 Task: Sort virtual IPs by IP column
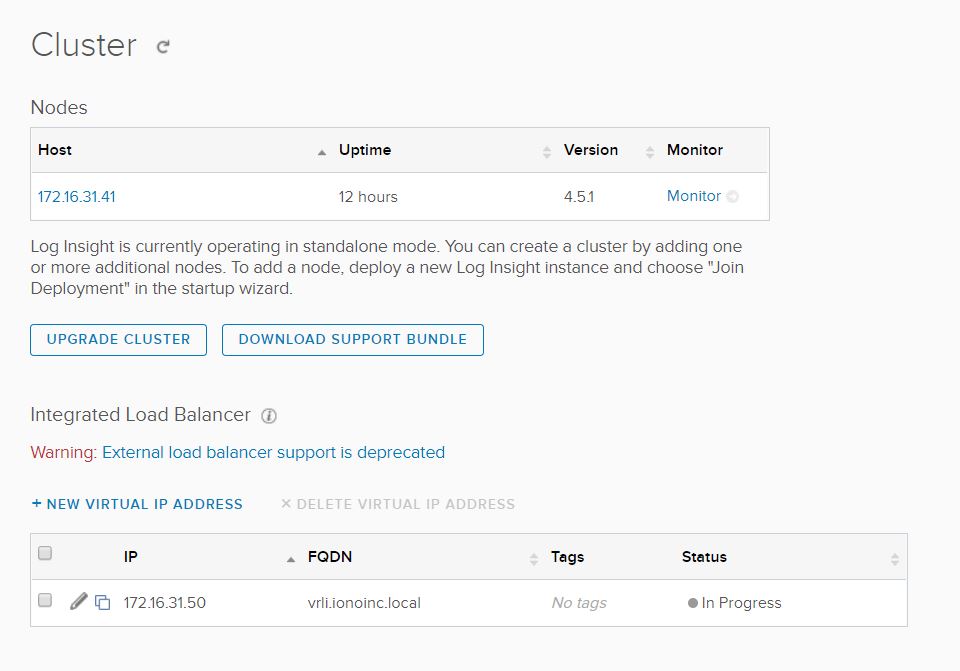(x=290, y=558)
